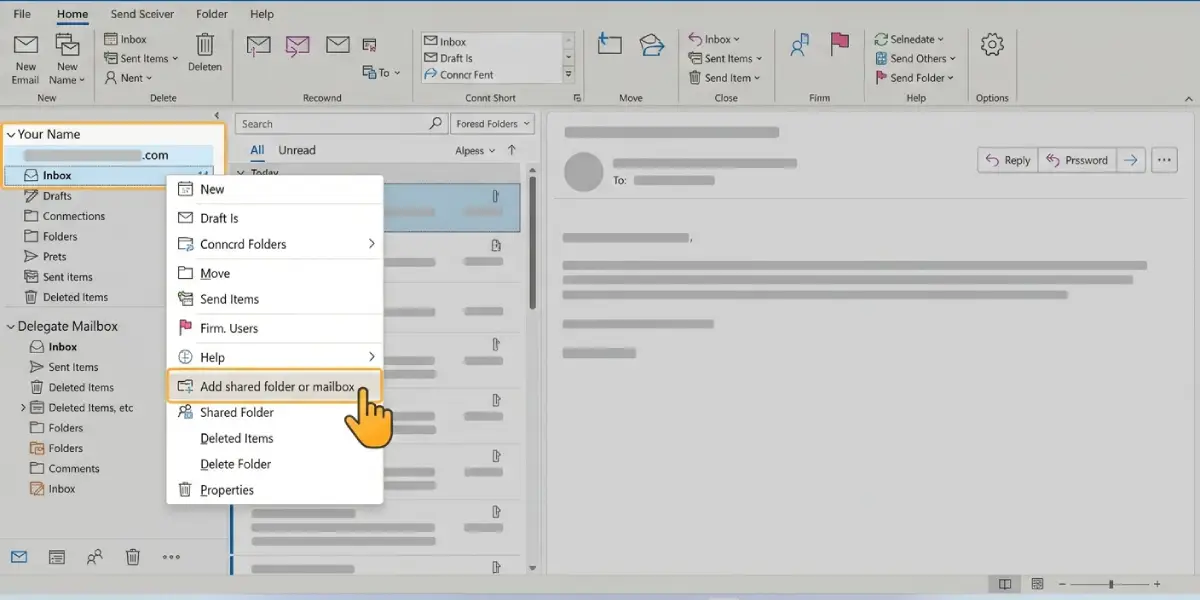Click the trash icon in bottom navigation
1200x600 pixels.
(133, 557)
